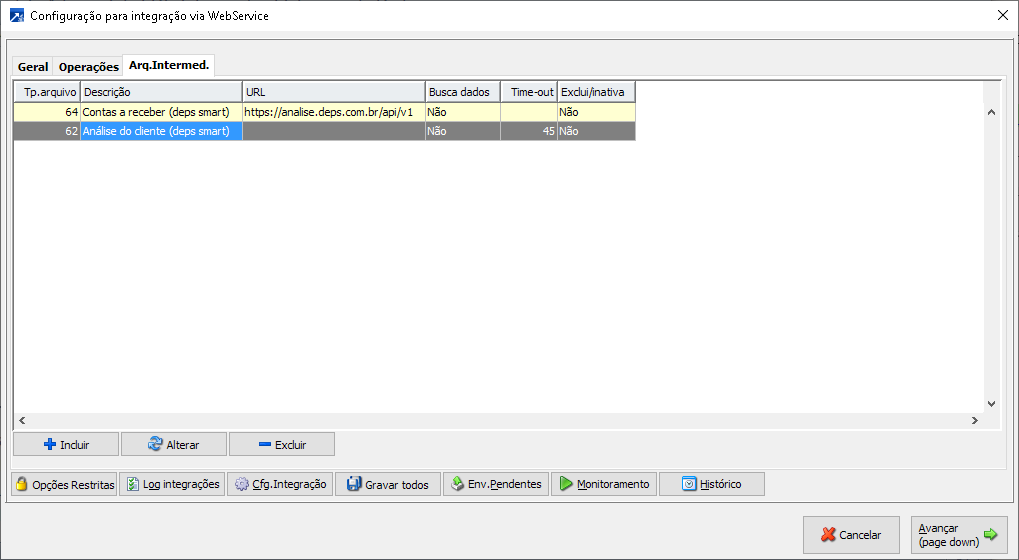Click the Incluir button
The width and height of the screenshot is (1019, 560).
click(66, 444)
